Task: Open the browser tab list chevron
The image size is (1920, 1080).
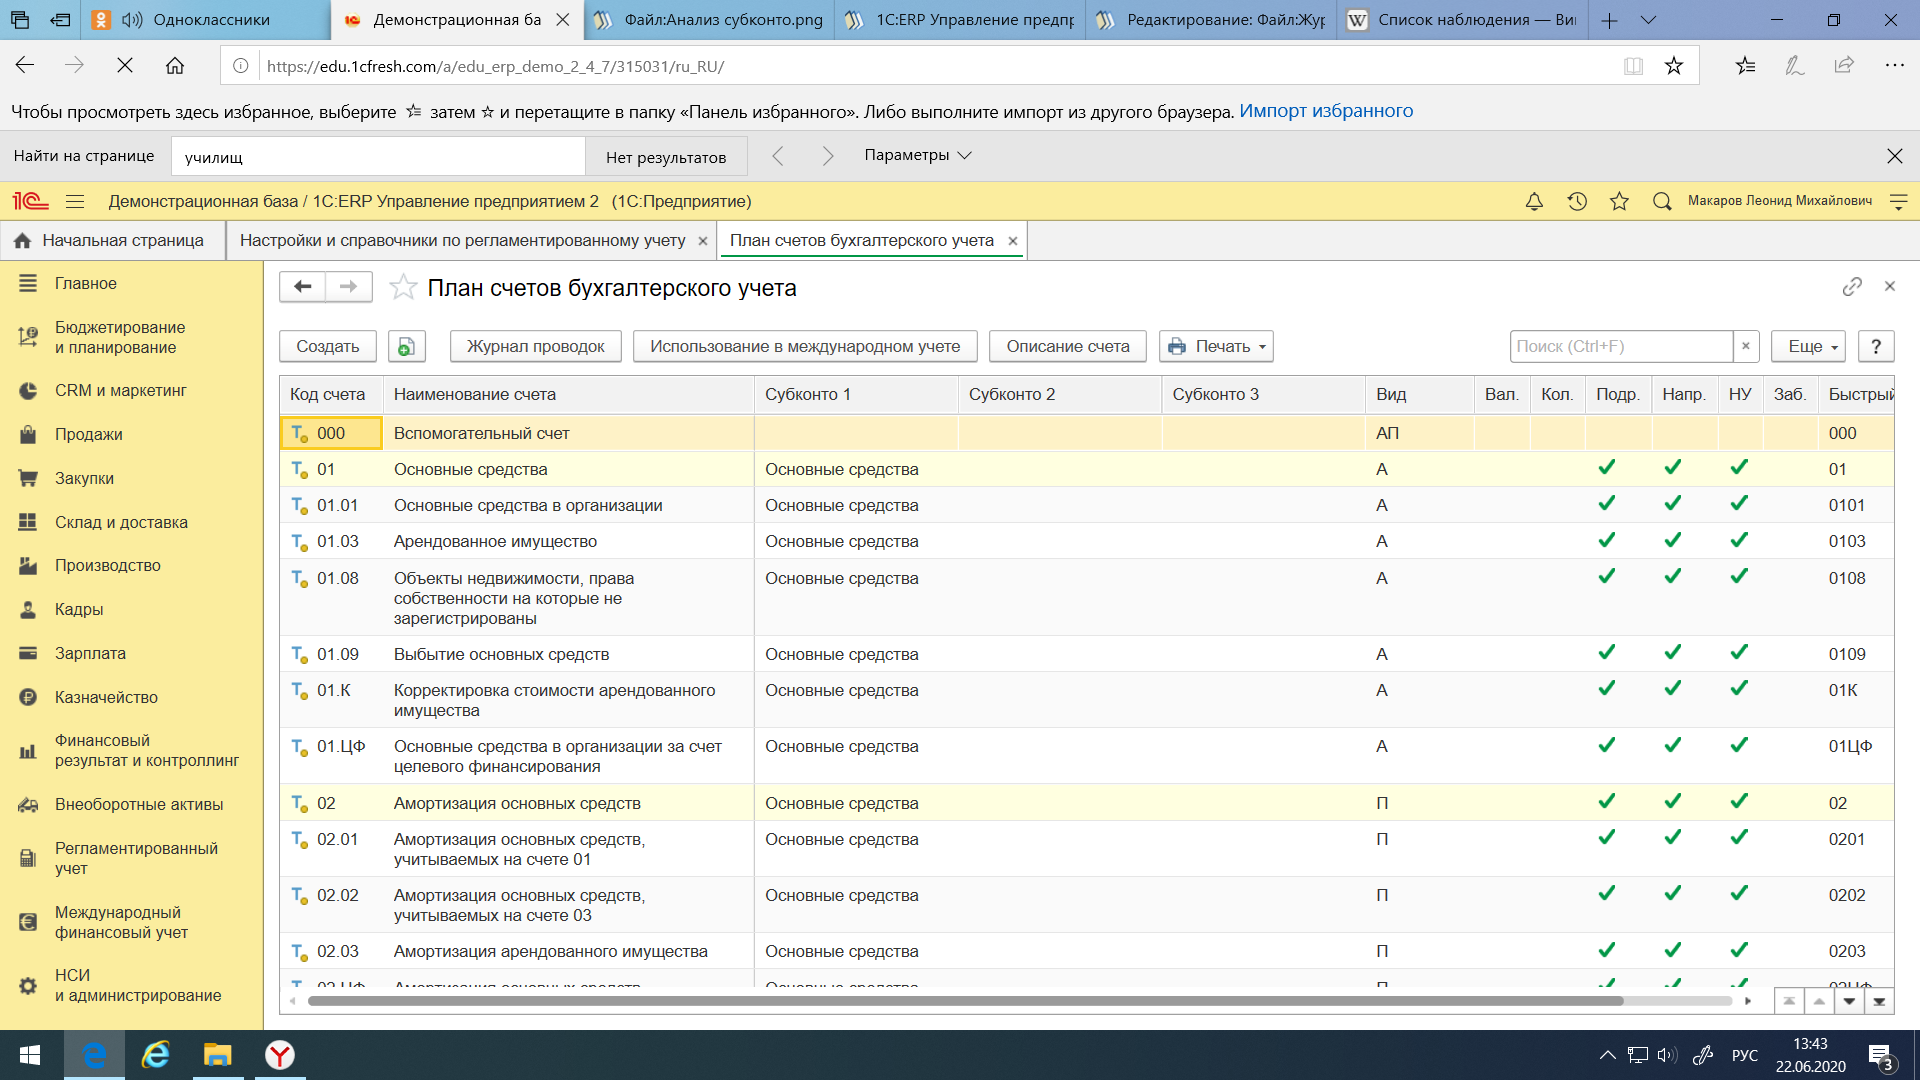Action: tap(1649, 20)
